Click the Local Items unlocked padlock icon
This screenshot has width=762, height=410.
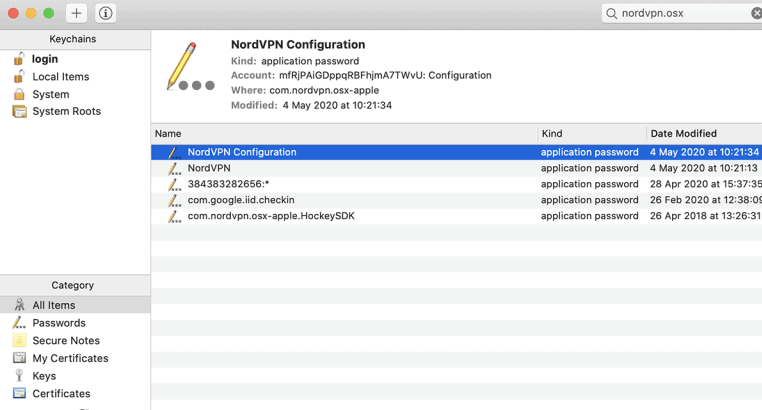point(19,76)
